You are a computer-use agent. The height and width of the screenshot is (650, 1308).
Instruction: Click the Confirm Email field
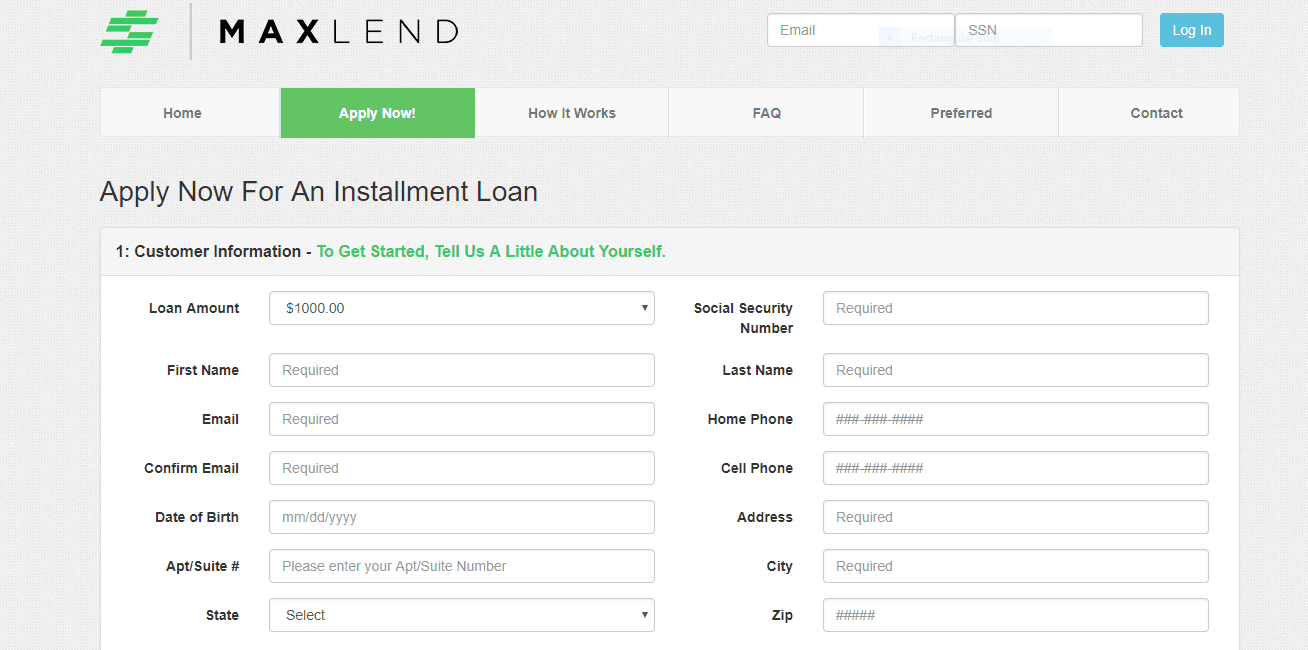(461, 468)
